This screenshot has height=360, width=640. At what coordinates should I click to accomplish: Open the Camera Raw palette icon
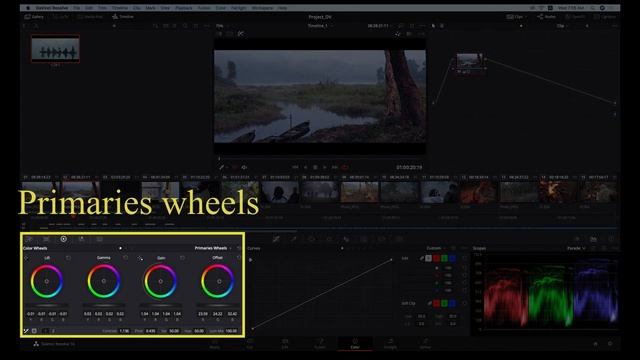click(x=29, y=239)
